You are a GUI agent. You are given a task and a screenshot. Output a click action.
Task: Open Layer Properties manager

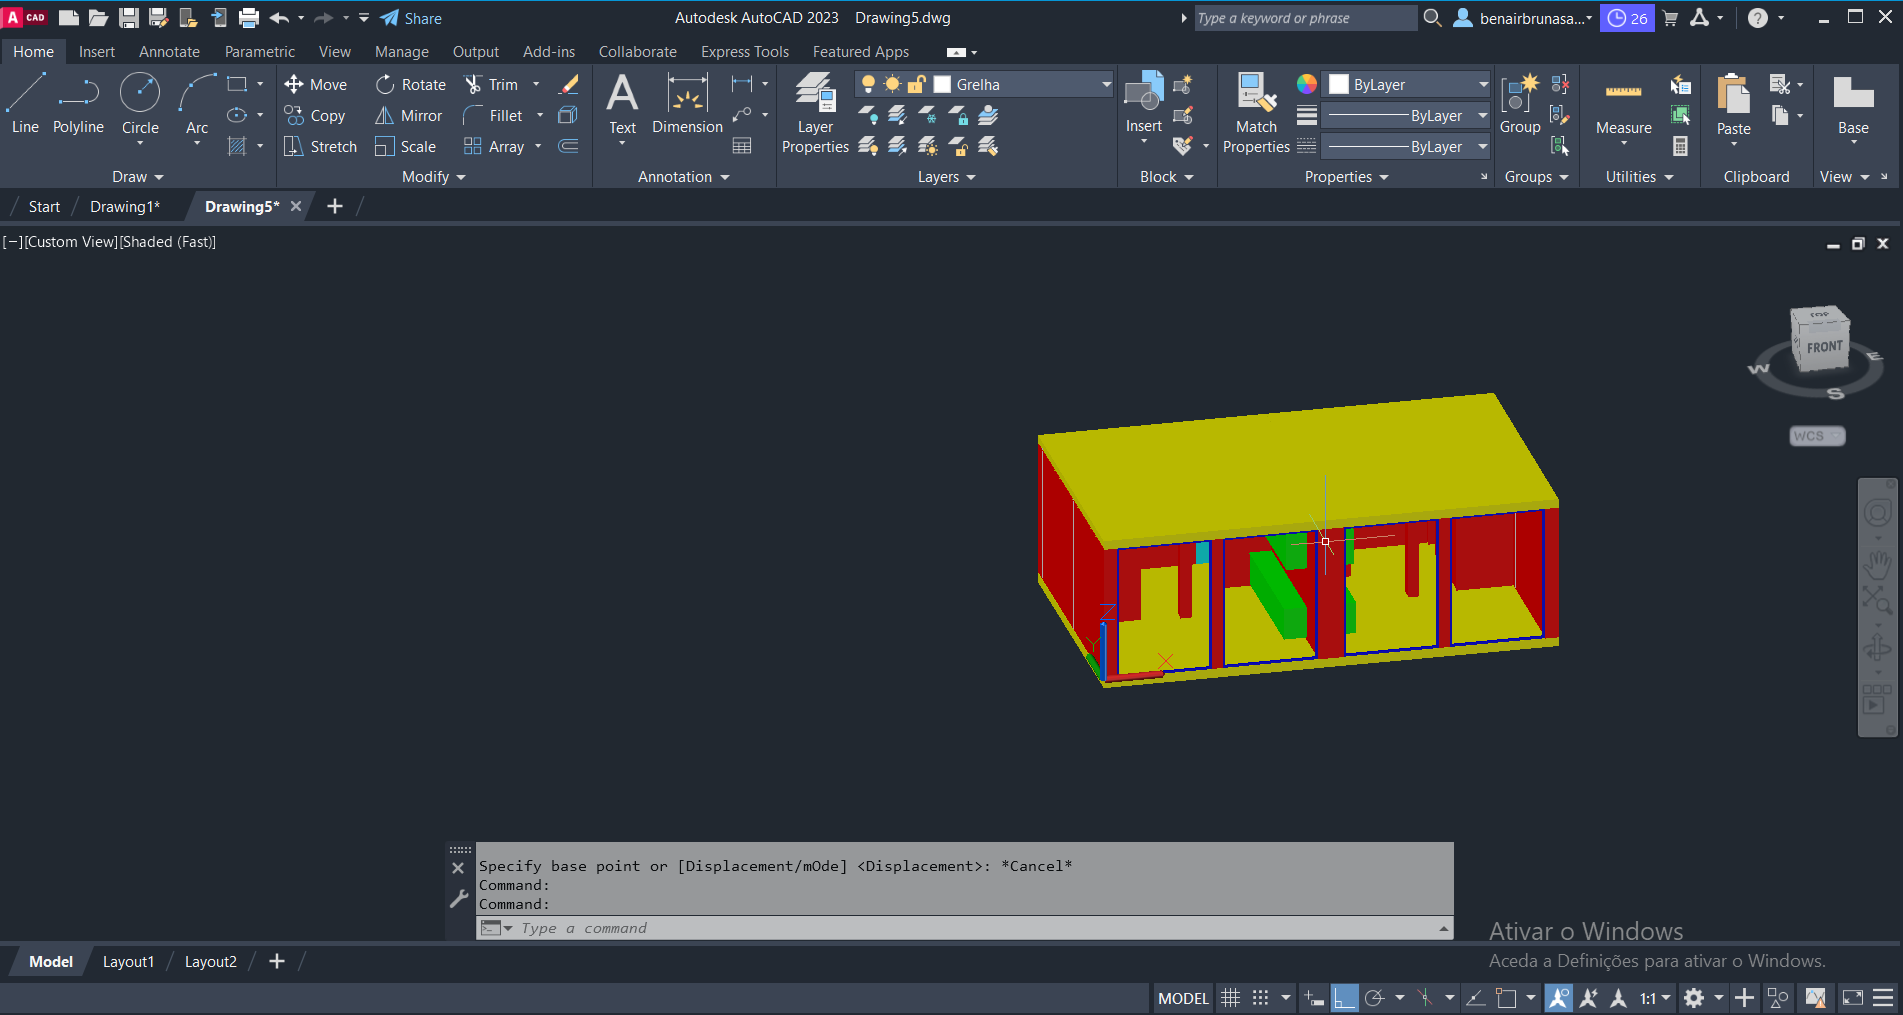(815, 113)
